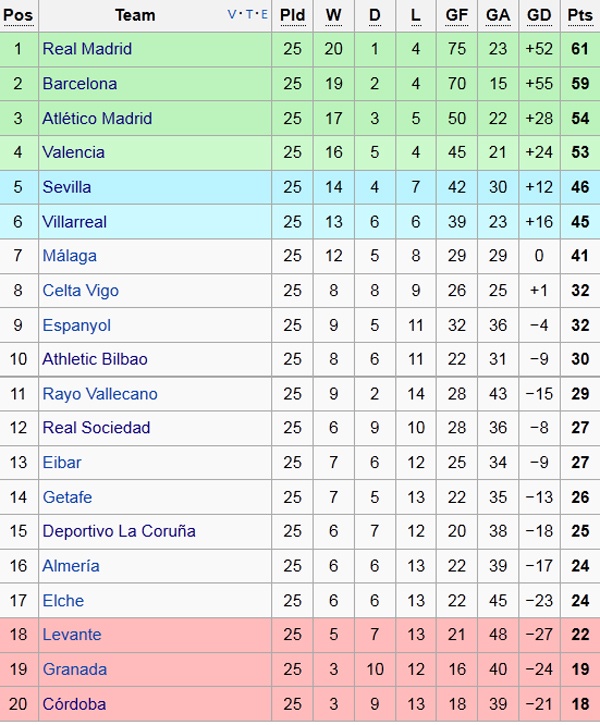Open the Atlético Madrid link
This screenshot has width=600, height=725.
coord(97,118)
